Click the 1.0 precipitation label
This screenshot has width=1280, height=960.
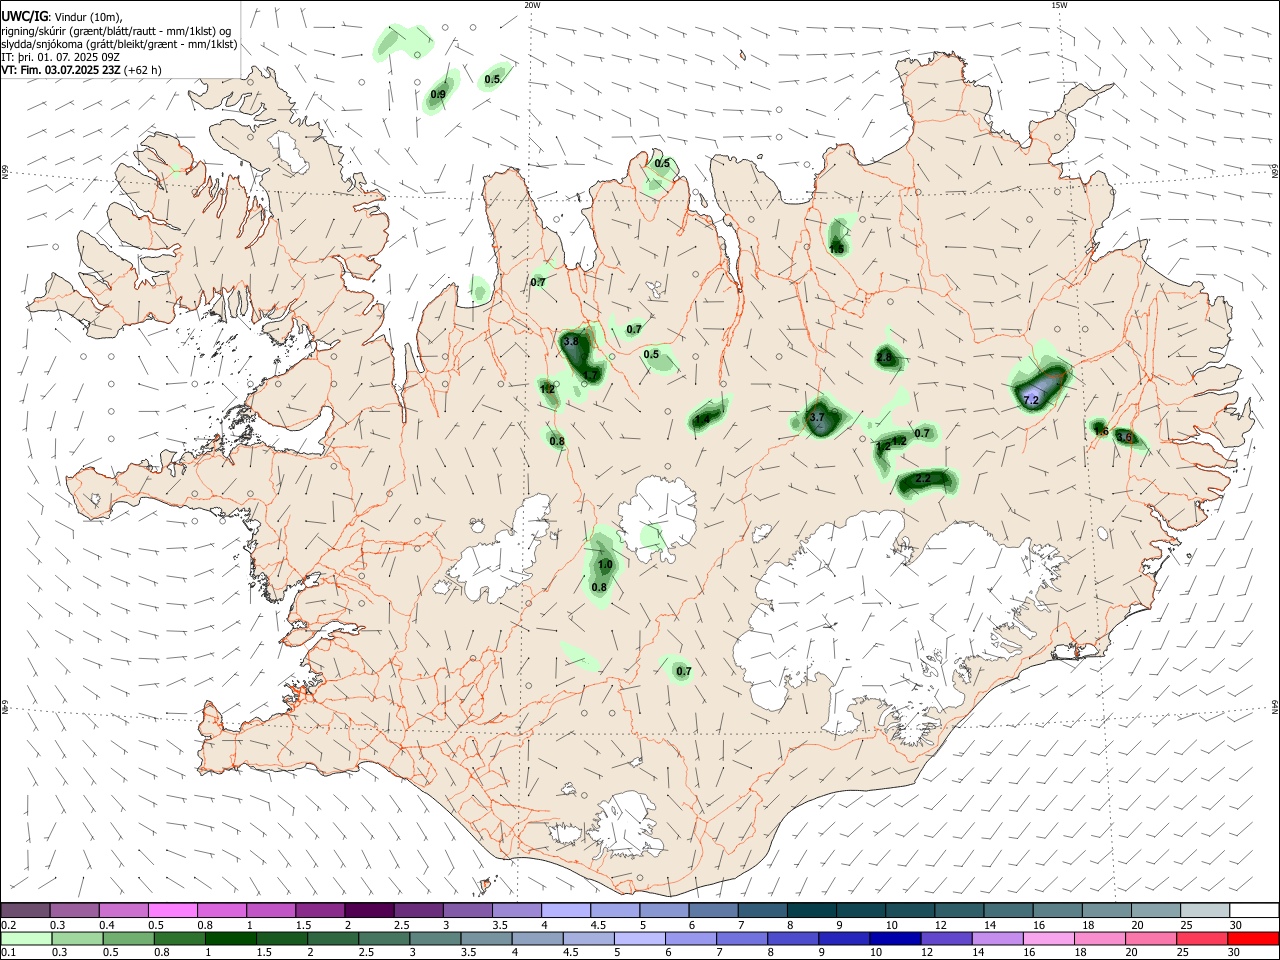[605, 565]
